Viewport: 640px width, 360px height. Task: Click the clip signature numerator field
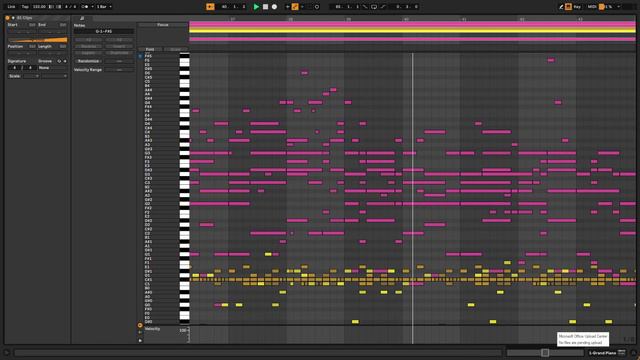(x=14, y=68)
